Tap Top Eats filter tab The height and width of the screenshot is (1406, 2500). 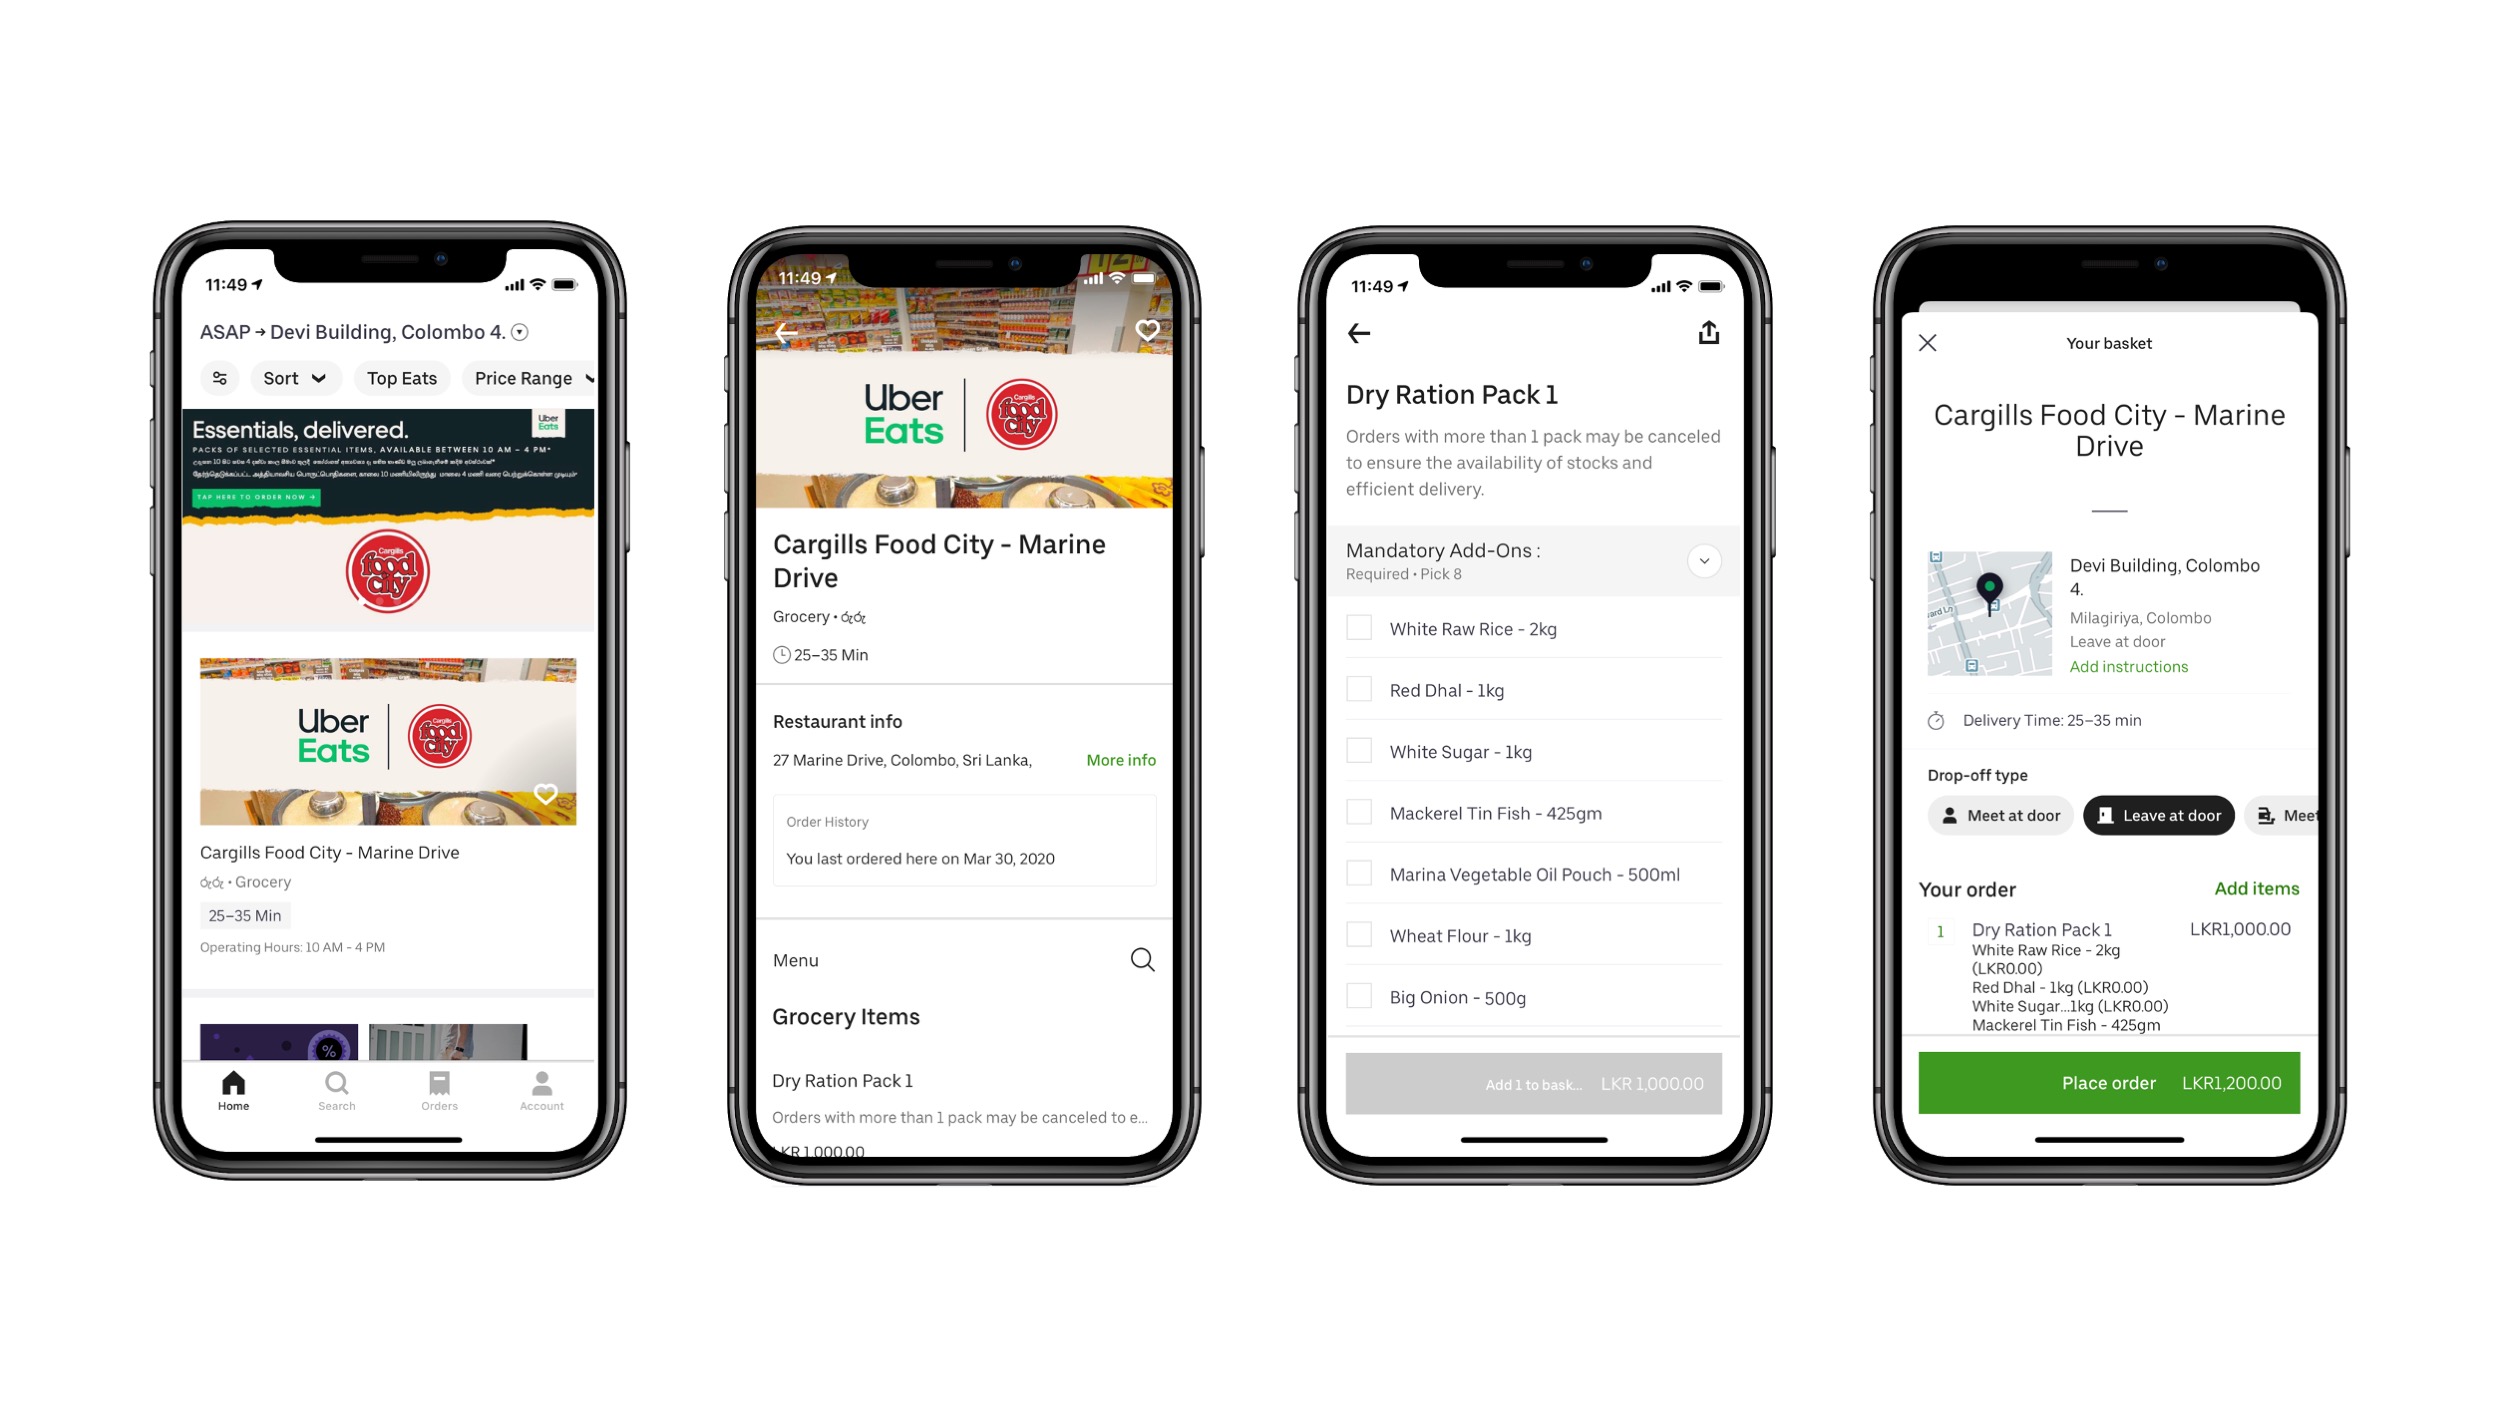(402, 378)
